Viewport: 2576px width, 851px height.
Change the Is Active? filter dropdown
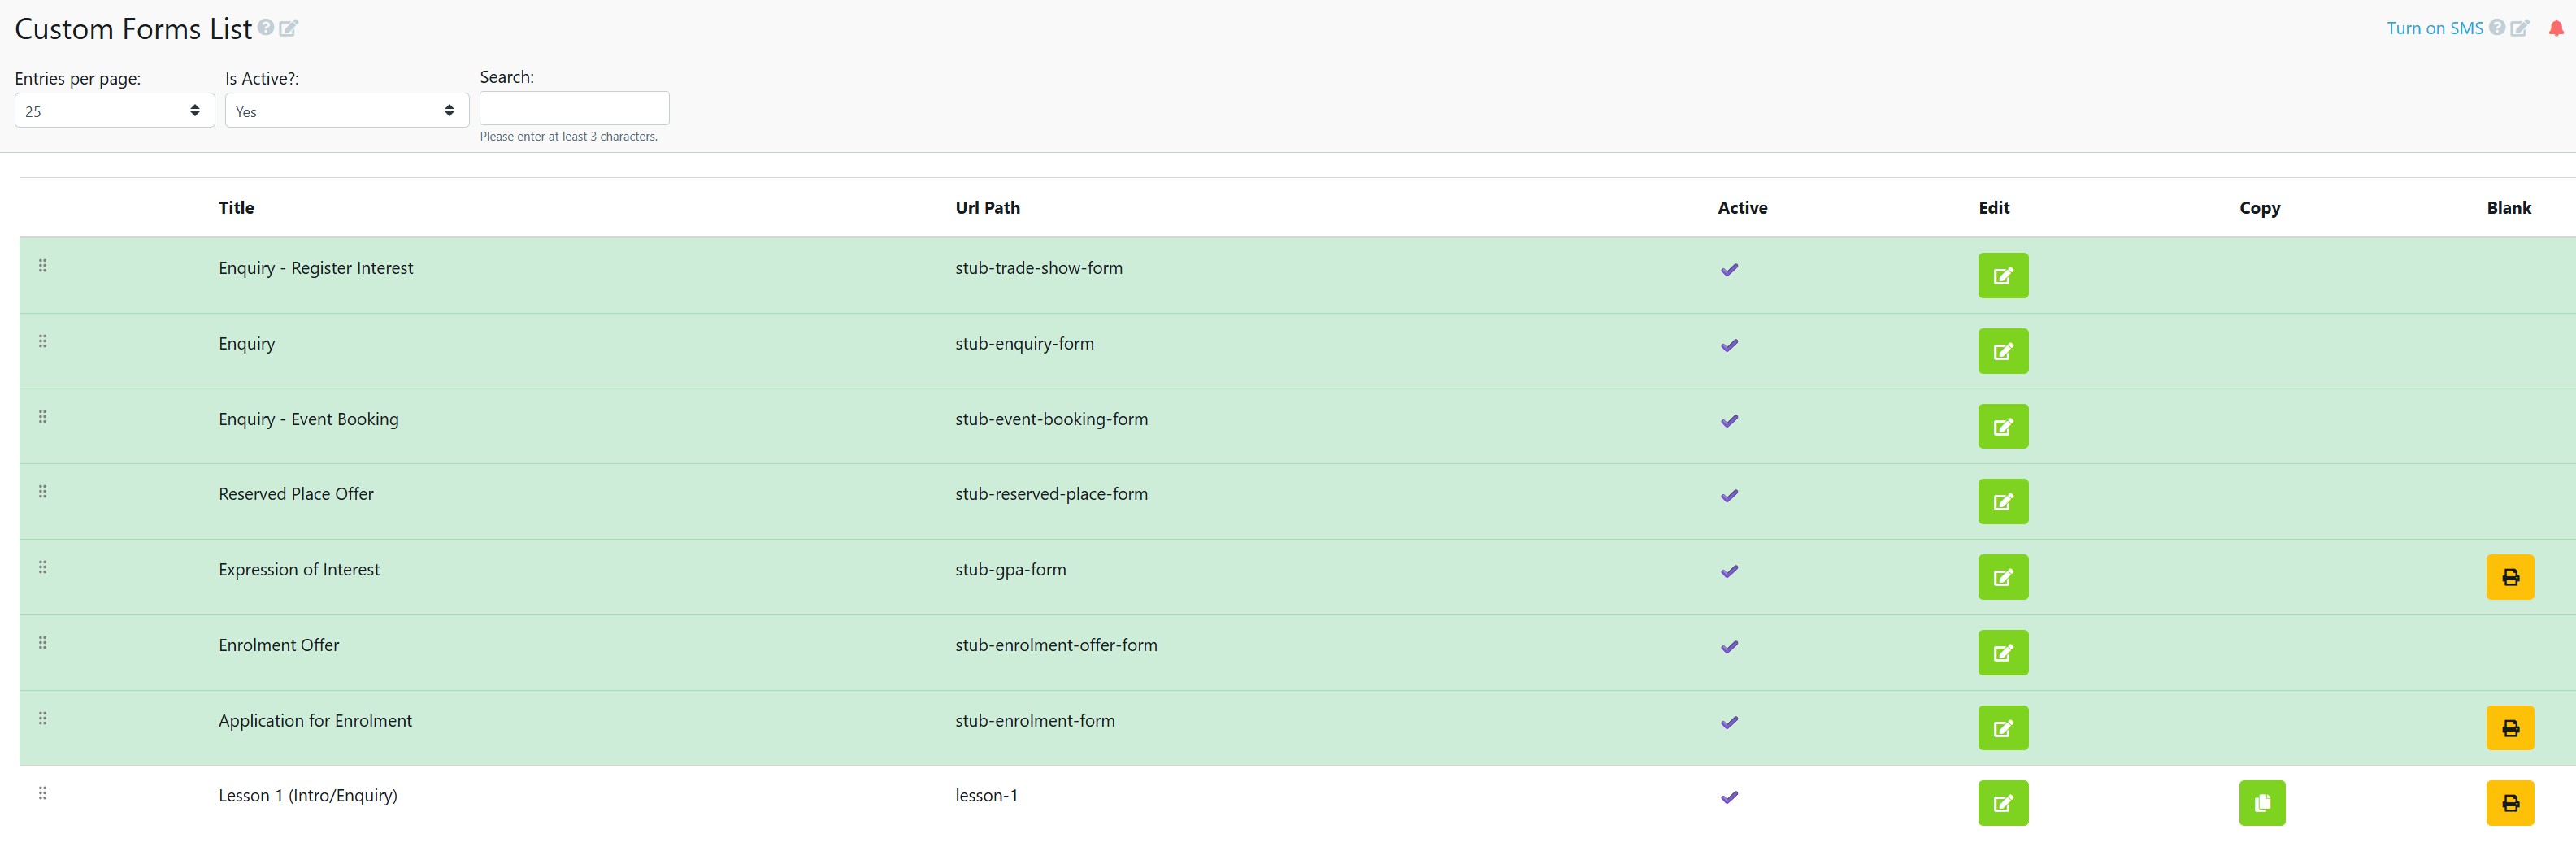click(346, 110)
